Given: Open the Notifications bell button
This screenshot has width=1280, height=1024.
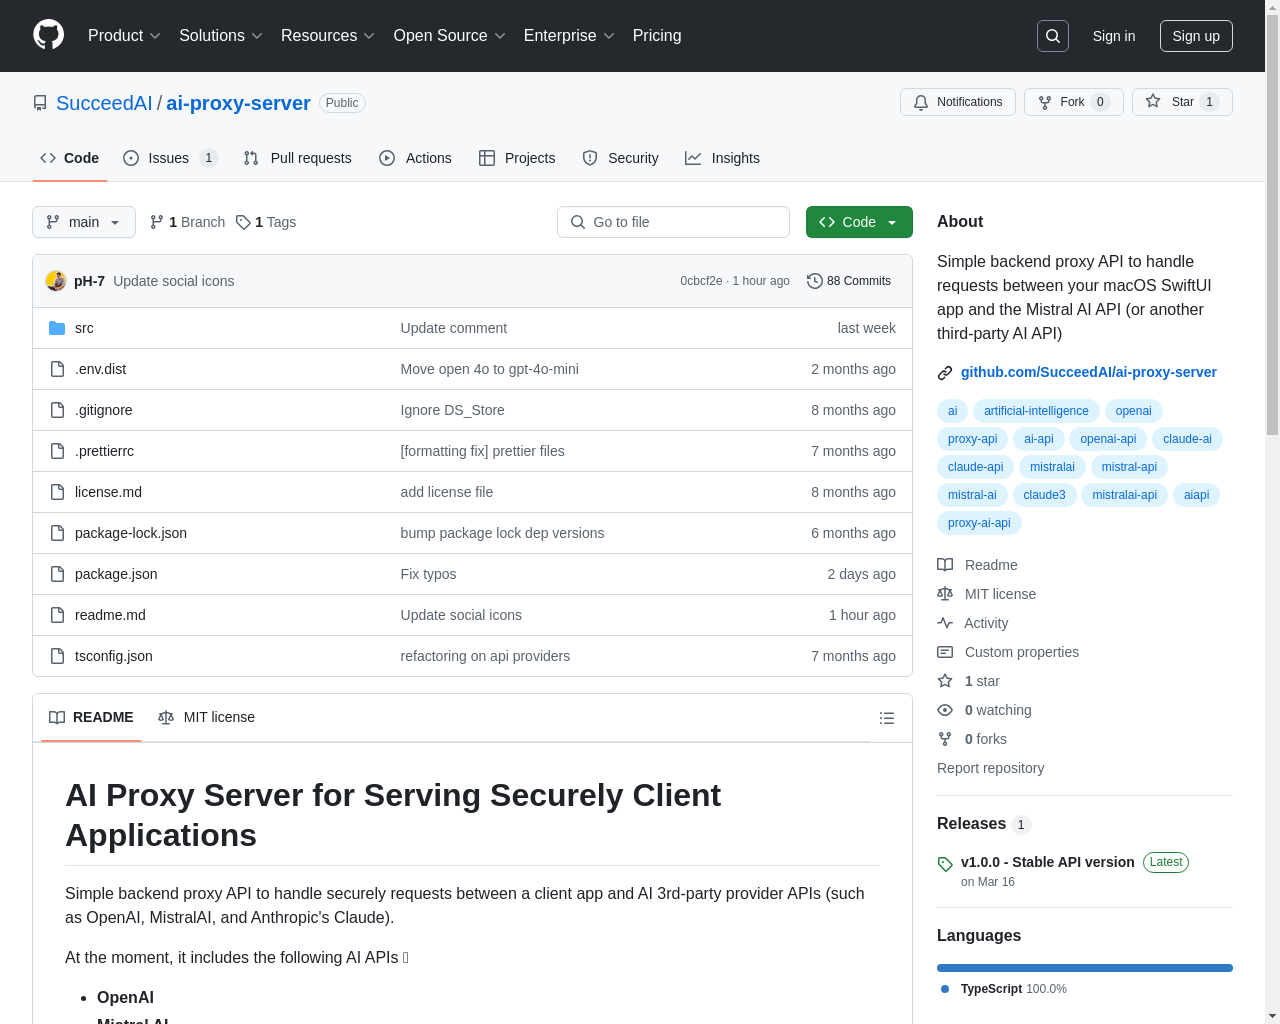Looking at the screenshot, I should click(958, 102).
